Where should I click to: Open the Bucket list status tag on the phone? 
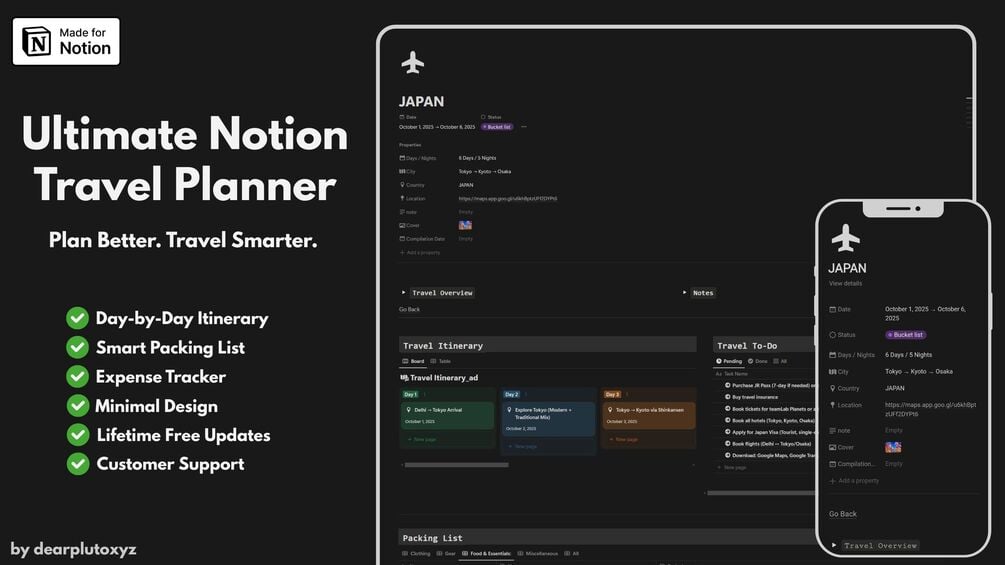click(x=906, y=335)
